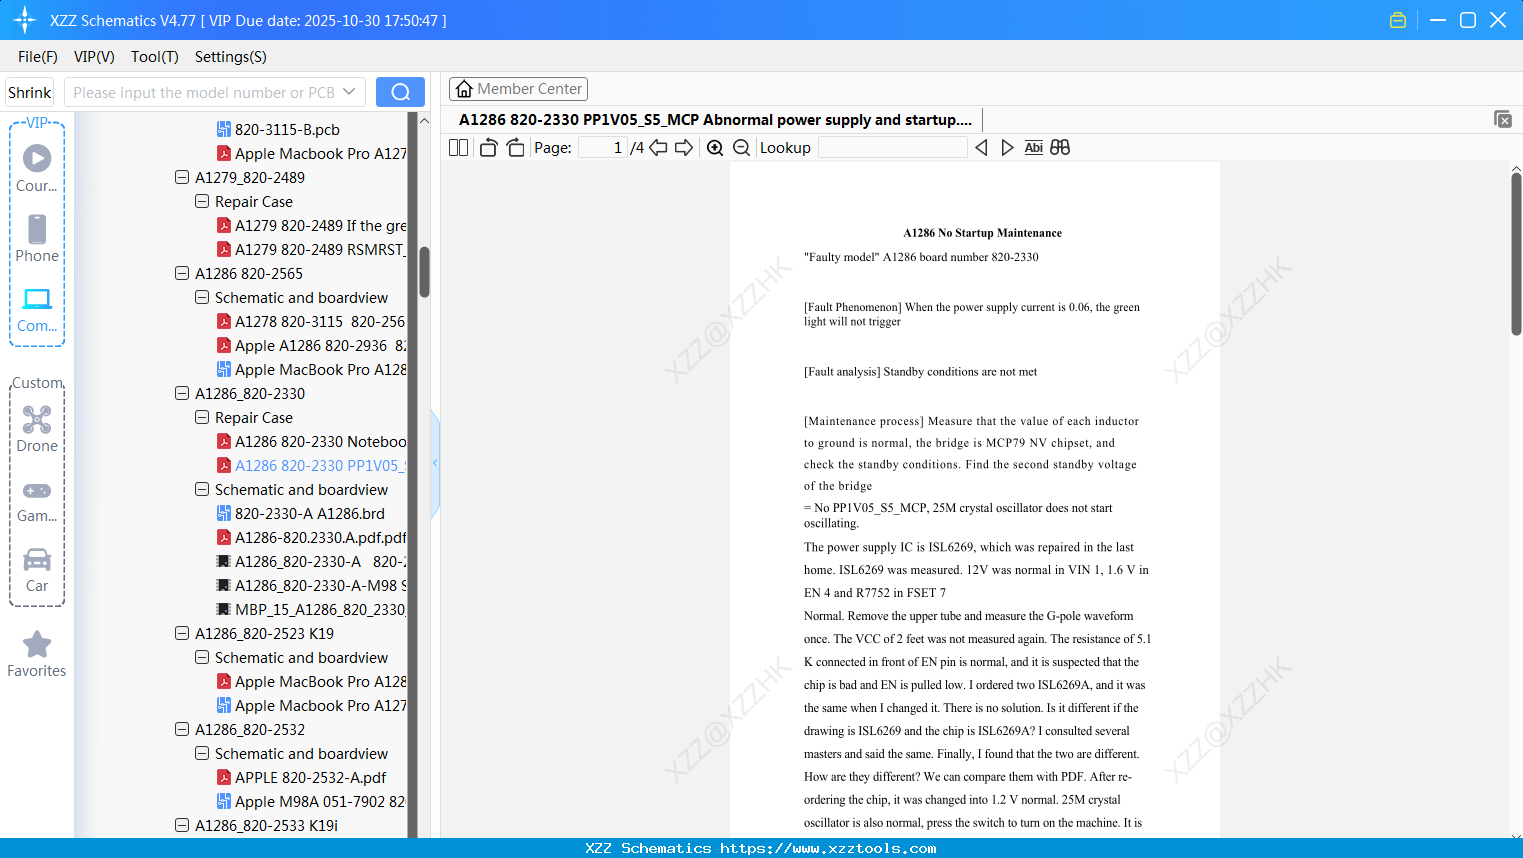The width and height of the screenshot is (1523, 858).
Task: Open Apple A1286 820-2936 PDF
Action: [311, 345]
